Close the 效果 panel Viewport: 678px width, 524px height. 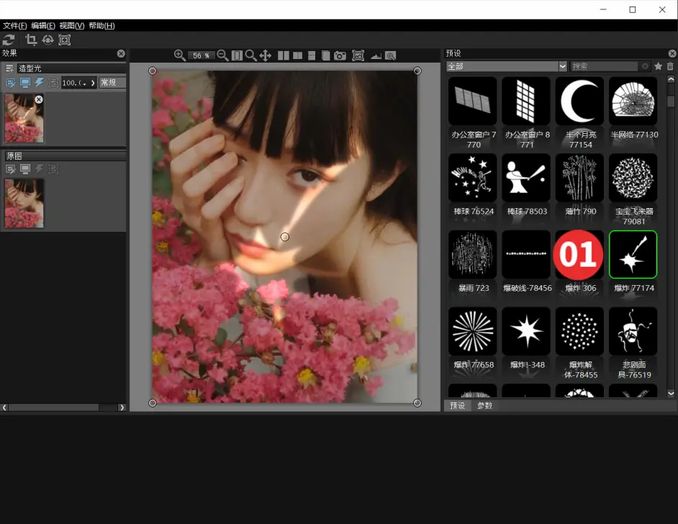[x=121, y=53]
